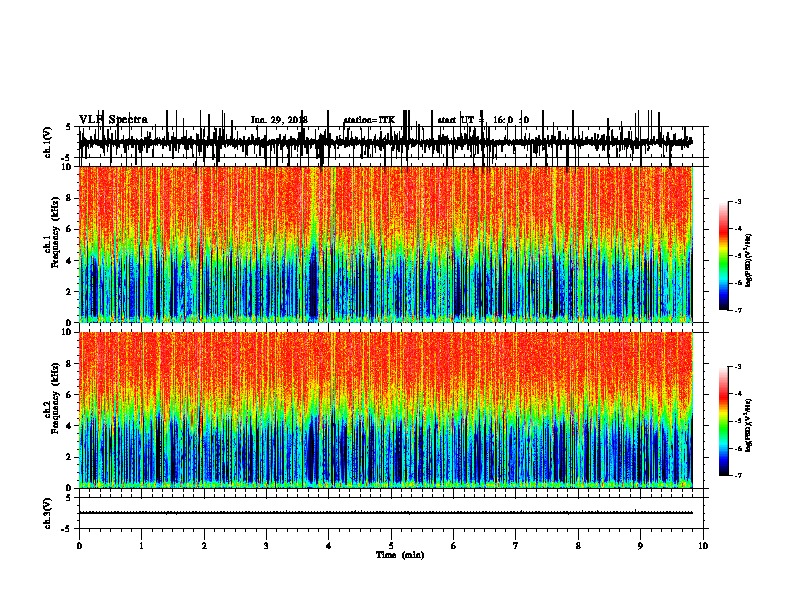Click the "-7" value on ch.2 color bar
Screen dimensions: 792x612
click(738, 476)
